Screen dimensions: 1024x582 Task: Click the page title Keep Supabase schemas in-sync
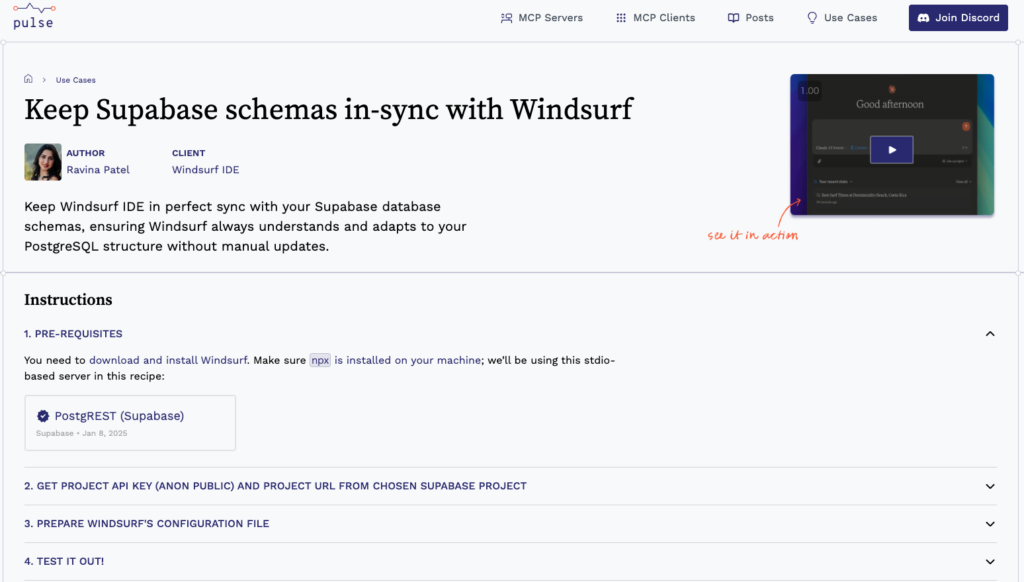point(328,110)
